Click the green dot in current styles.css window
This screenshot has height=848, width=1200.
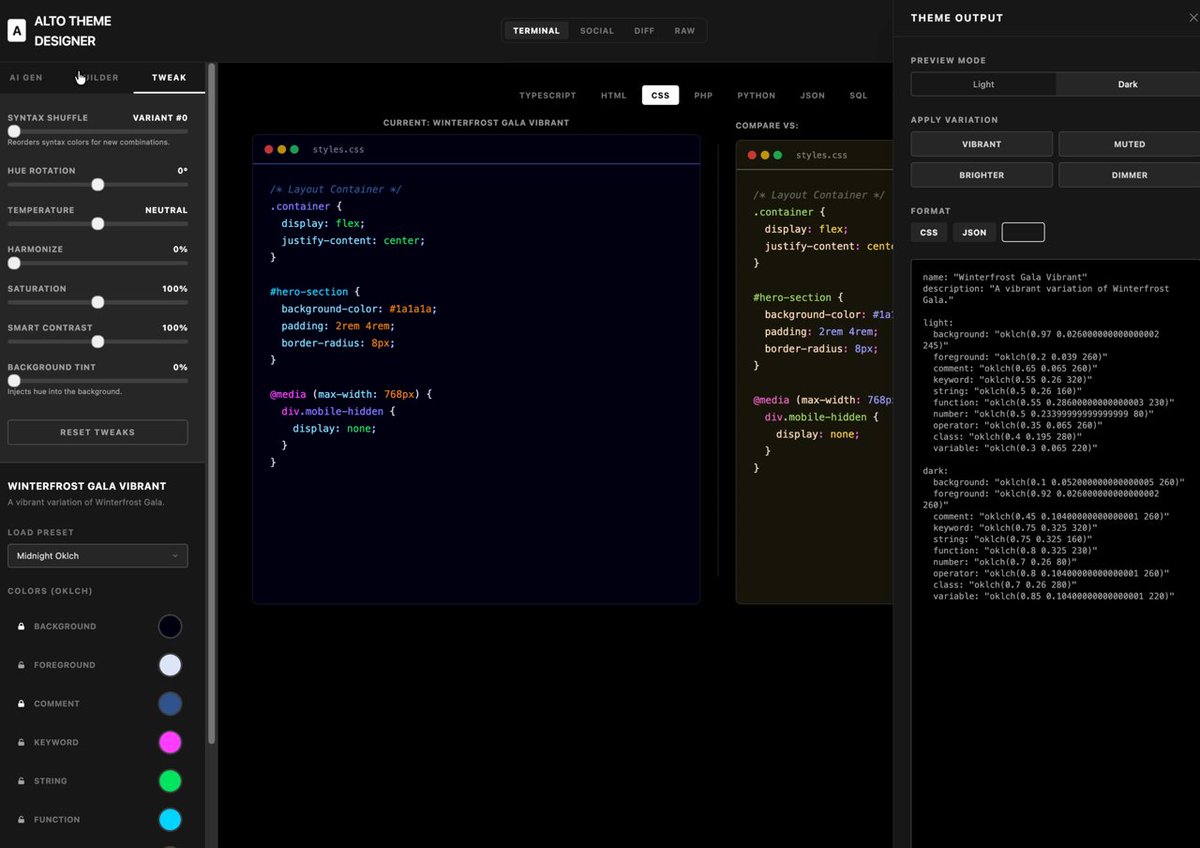point(294,149)
